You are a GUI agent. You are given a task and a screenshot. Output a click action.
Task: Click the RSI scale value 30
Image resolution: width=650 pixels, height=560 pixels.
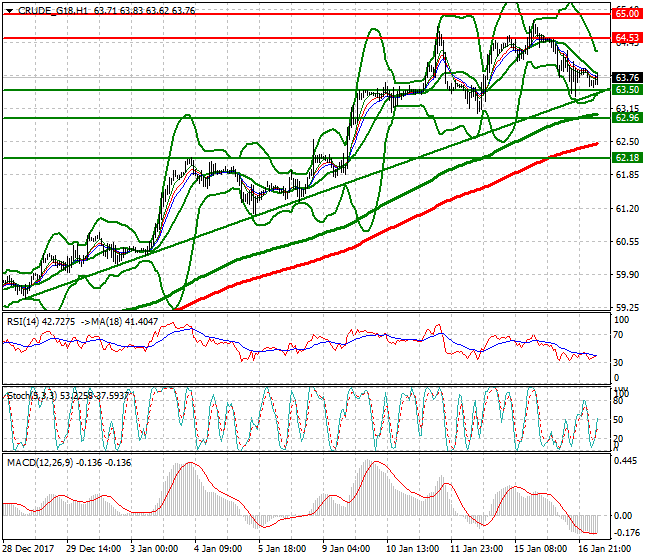(618, 362)
